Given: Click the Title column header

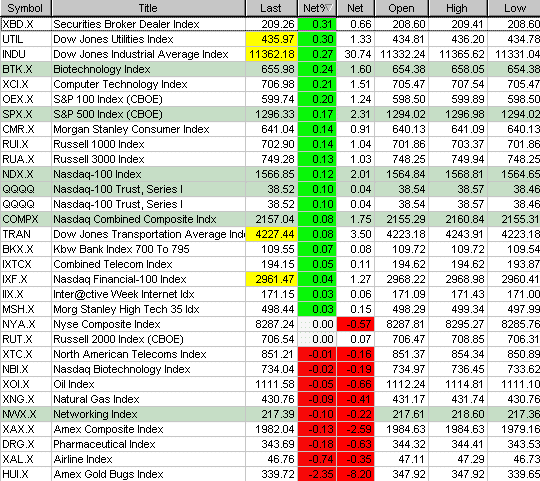Looking at the screenshot, I should 148,8.
